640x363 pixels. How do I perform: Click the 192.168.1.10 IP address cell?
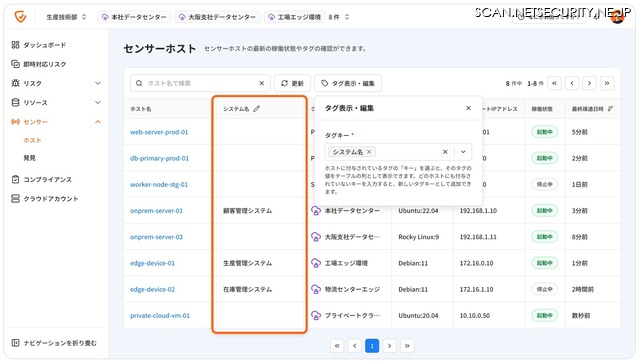[x=478, y=211]
